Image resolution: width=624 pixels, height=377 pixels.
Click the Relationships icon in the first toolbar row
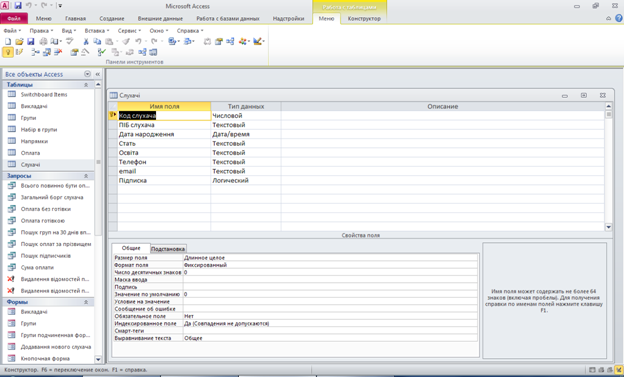pyautogui.click(x=230, y=41)
